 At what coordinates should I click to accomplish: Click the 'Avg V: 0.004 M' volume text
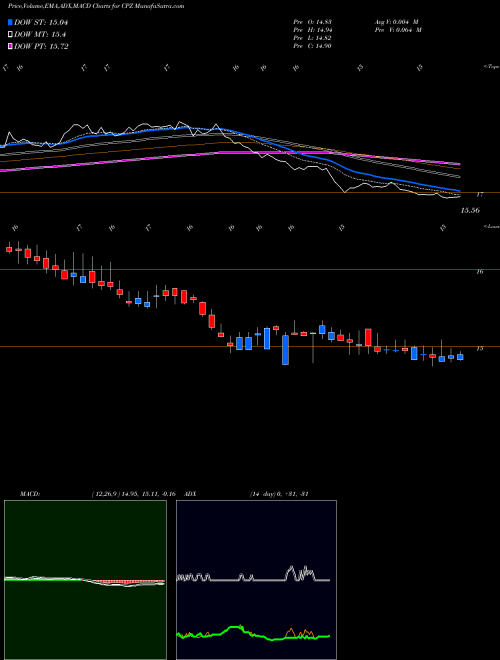[x=397, y=22]
